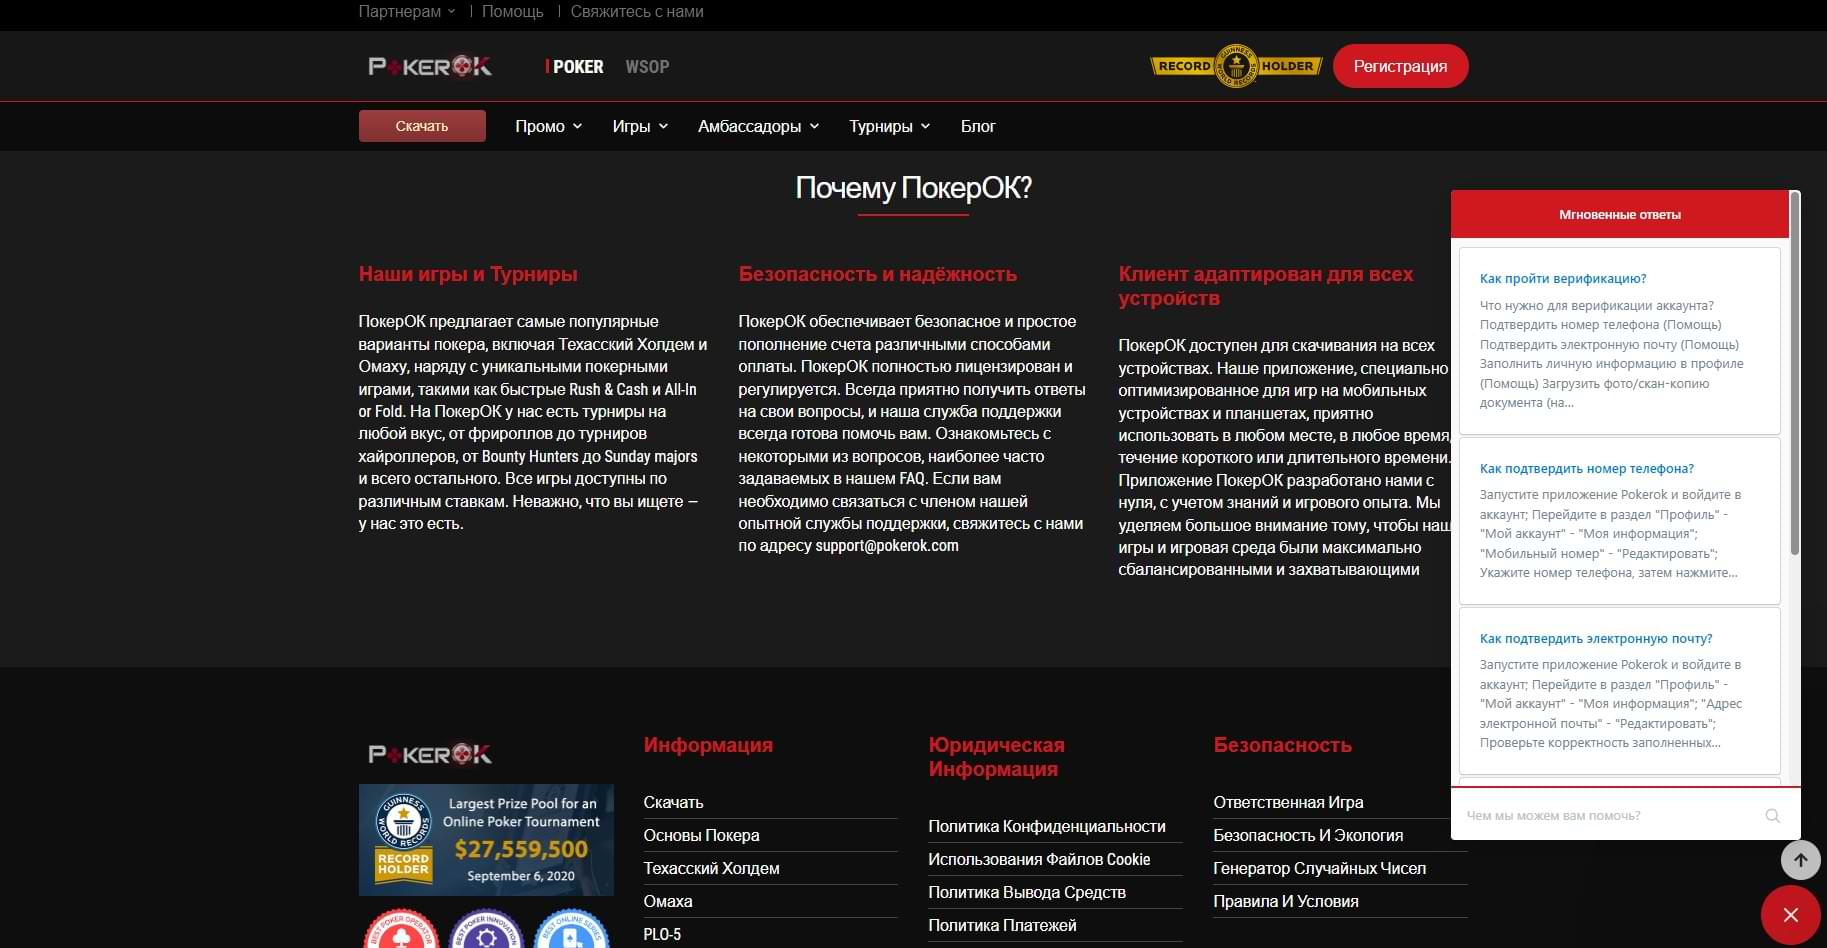Screen dimensions: 1827x948
Task: Switch to the WSOP tab
Action: pos(647,67)
